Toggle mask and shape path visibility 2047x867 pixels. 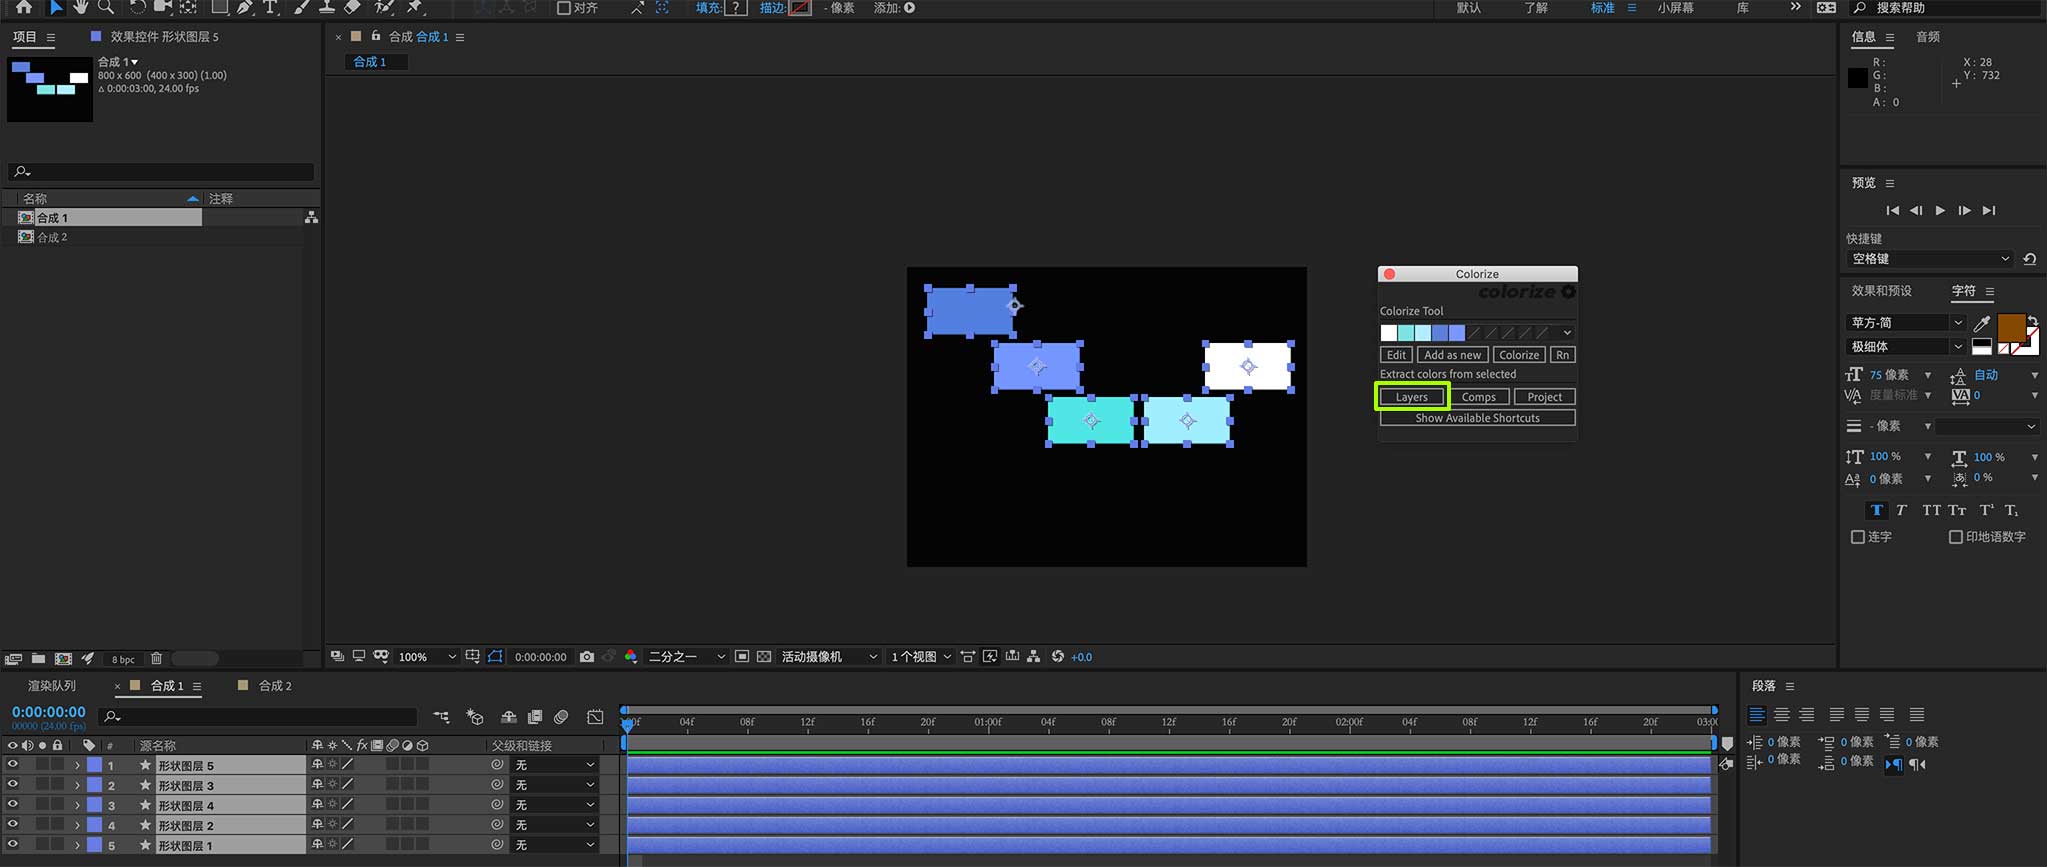[495, 657]
